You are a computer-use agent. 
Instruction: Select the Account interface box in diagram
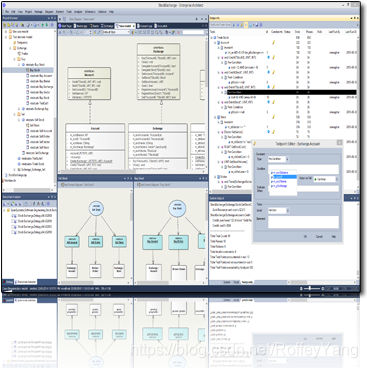tap(89, 83)
